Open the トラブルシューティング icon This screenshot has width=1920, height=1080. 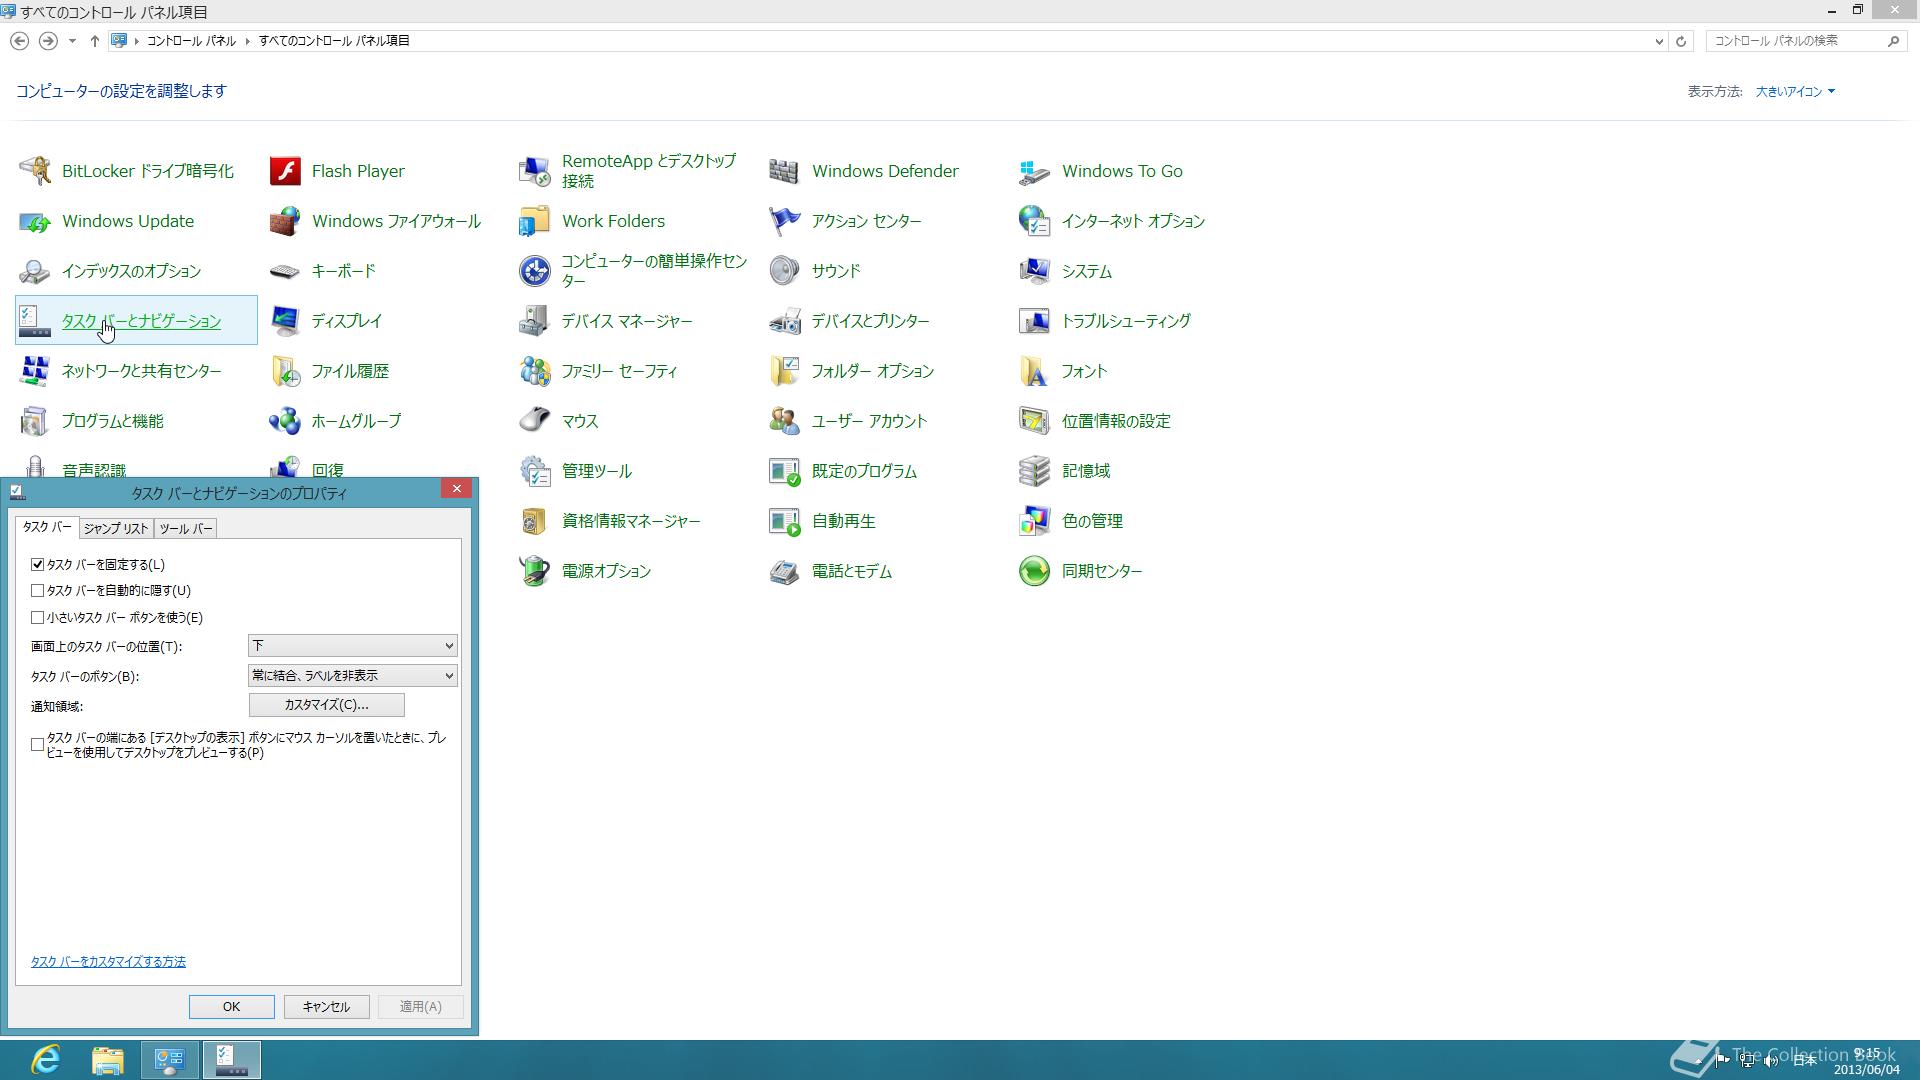(x=1035, y=321)
